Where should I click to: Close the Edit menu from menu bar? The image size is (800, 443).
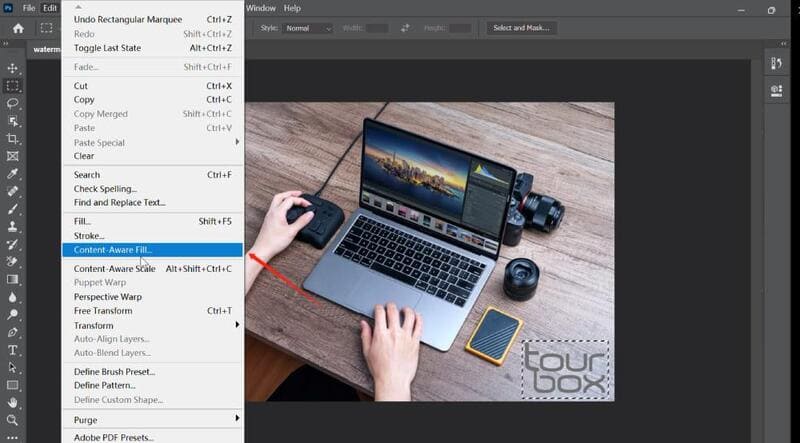click(x=49, y=8)
